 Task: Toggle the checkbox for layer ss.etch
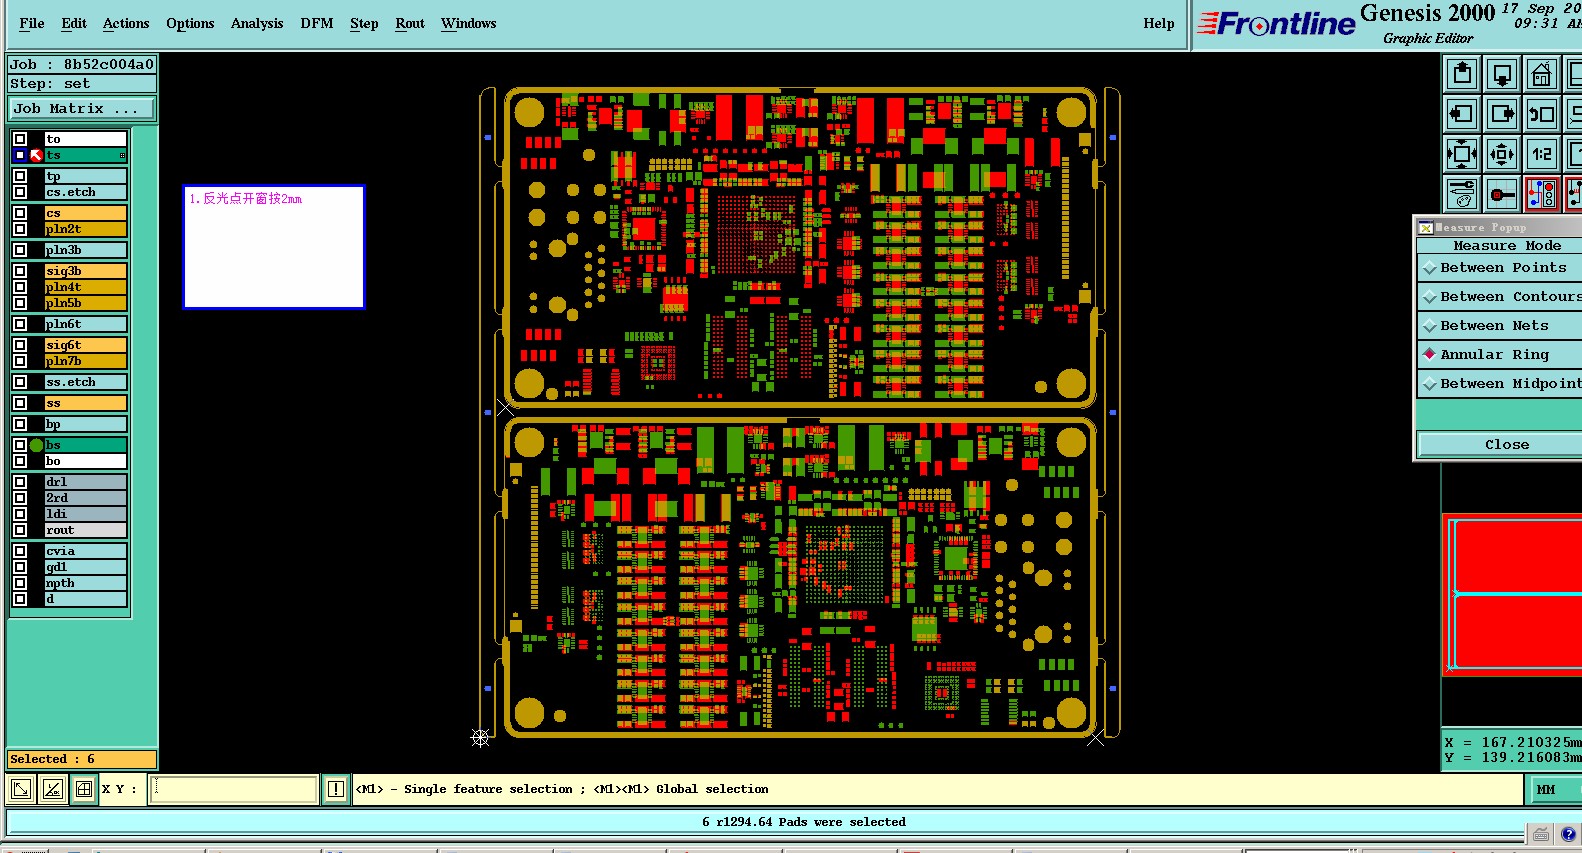[20, 382]
